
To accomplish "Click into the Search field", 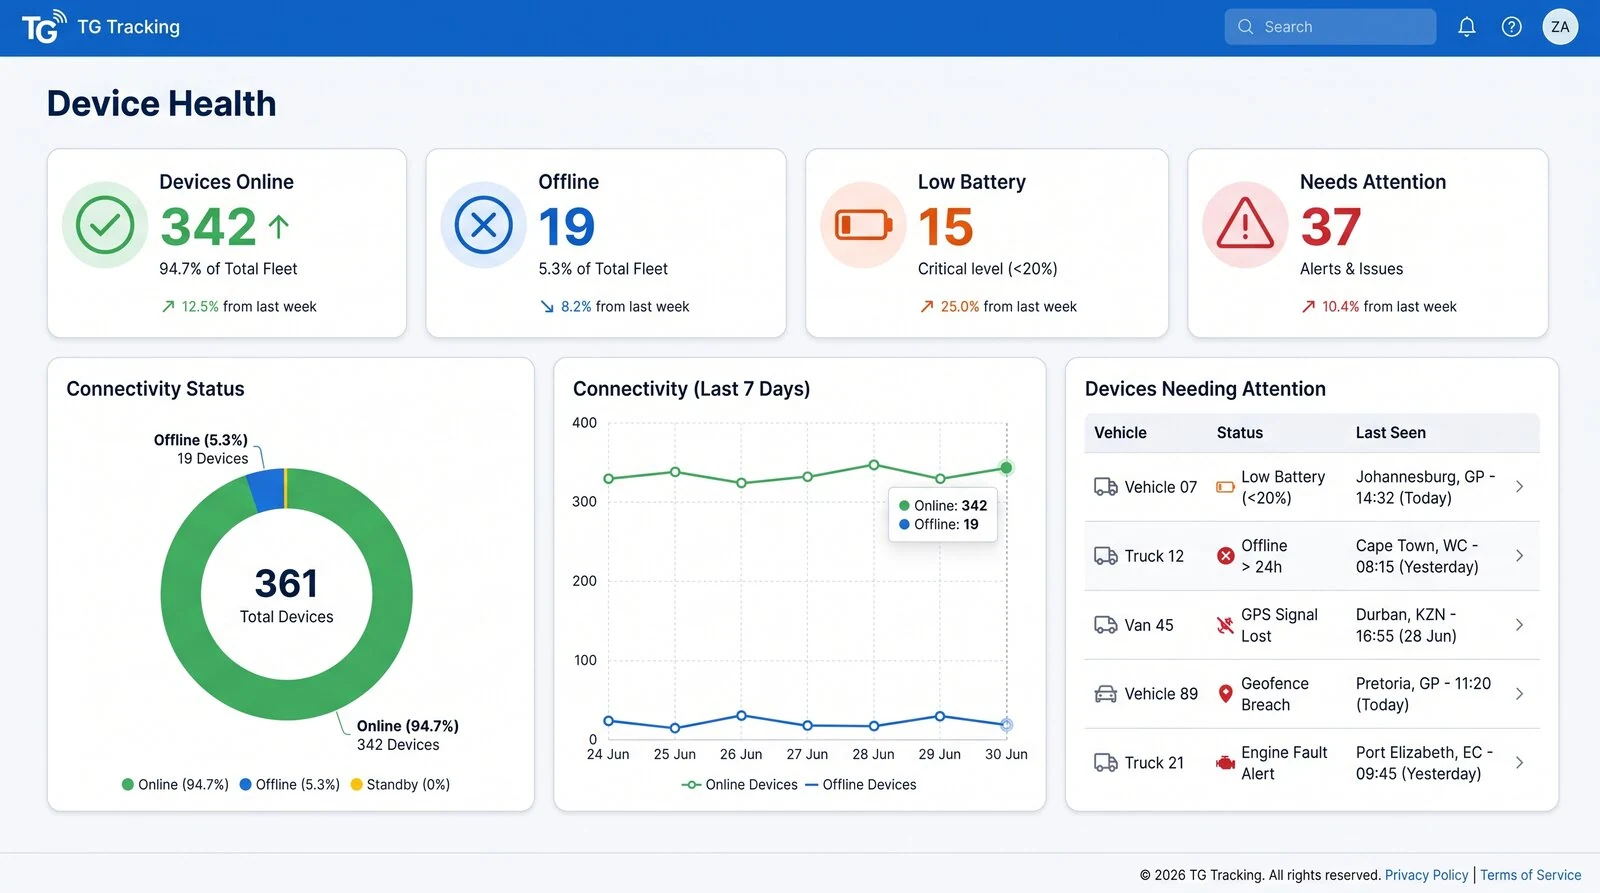I will 1330,27.
